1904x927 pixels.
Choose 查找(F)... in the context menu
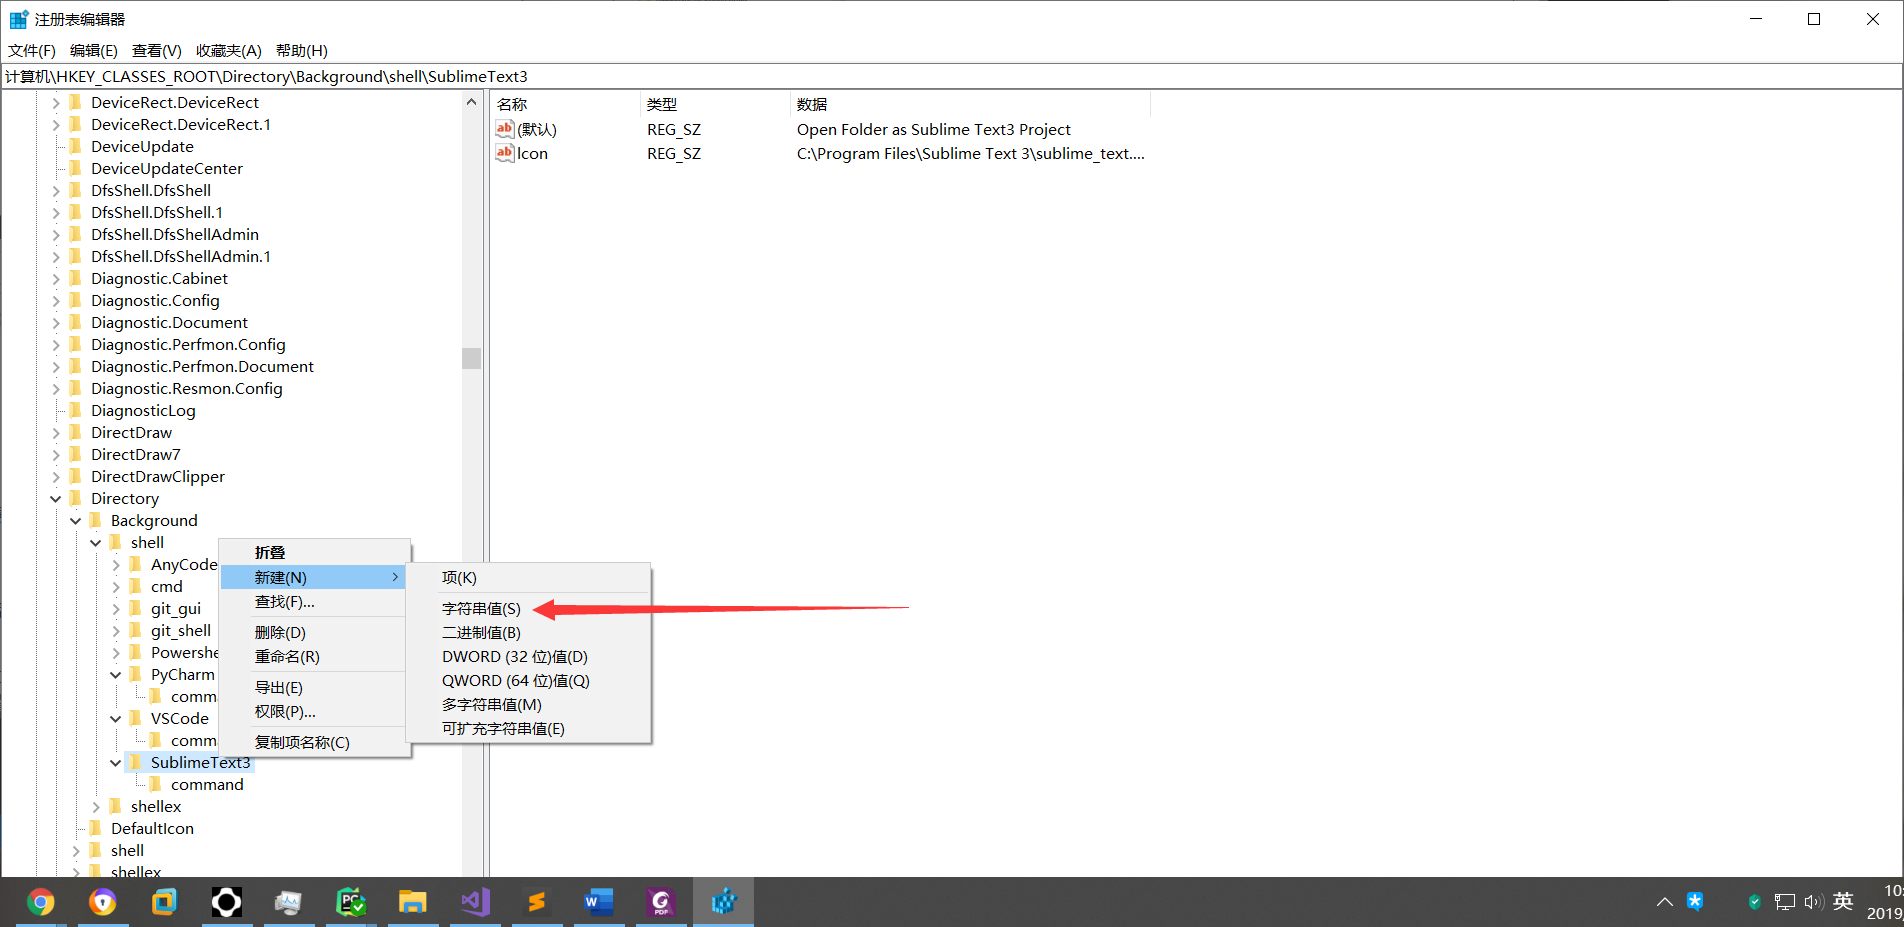[314, 602]
